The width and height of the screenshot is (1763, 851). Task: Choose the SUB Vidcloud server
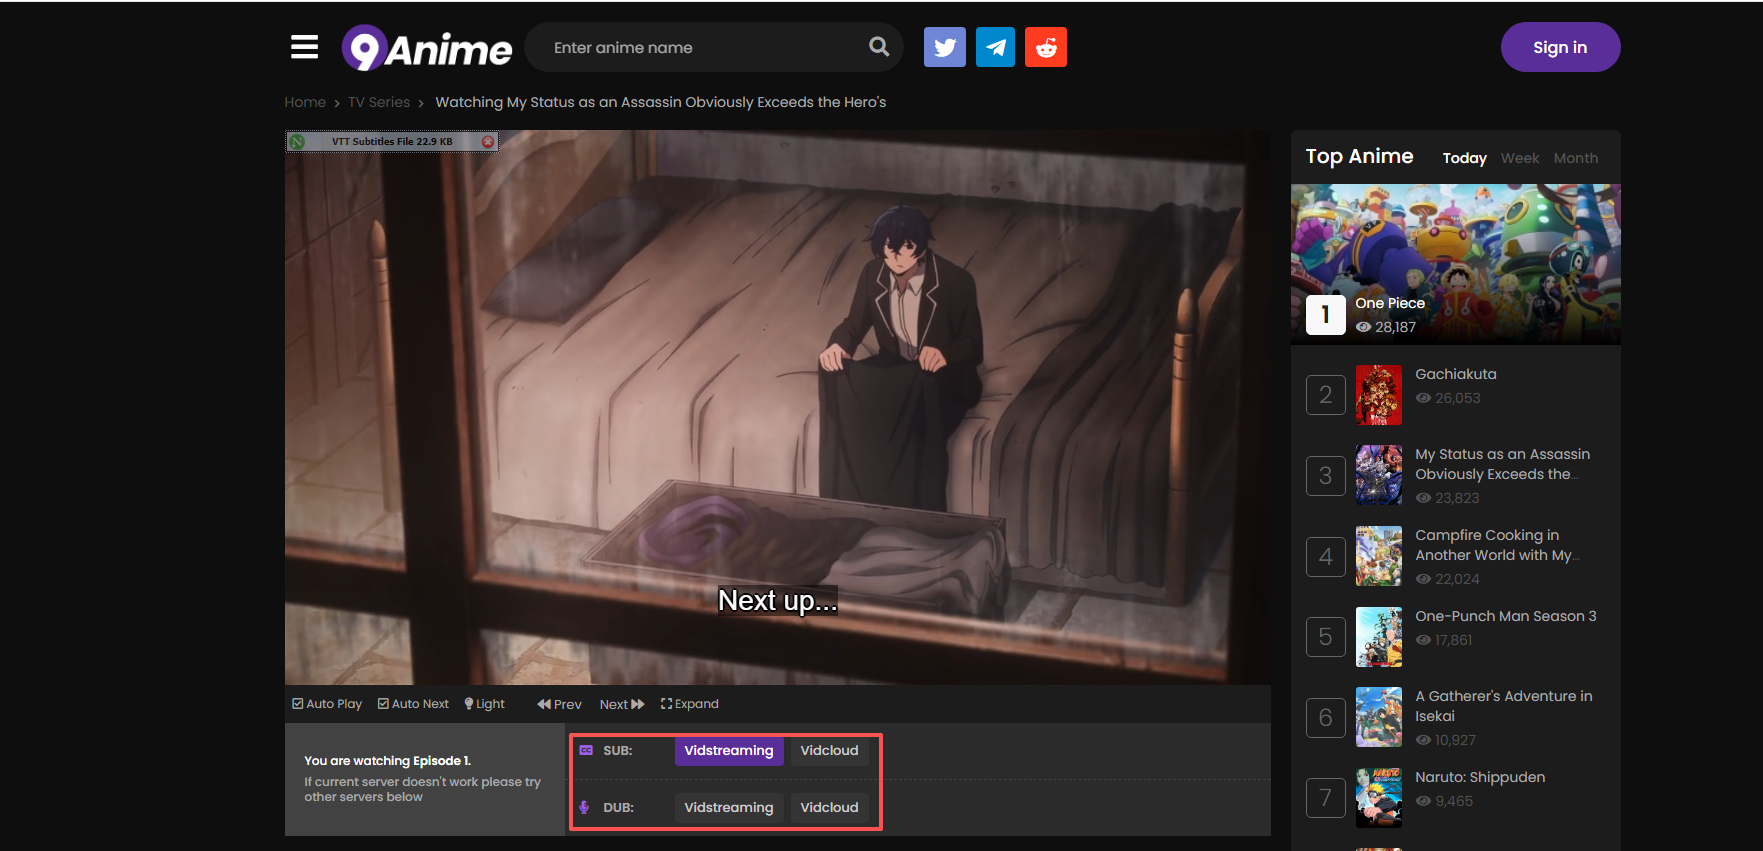pyautogui.click(x=829, y=750)
